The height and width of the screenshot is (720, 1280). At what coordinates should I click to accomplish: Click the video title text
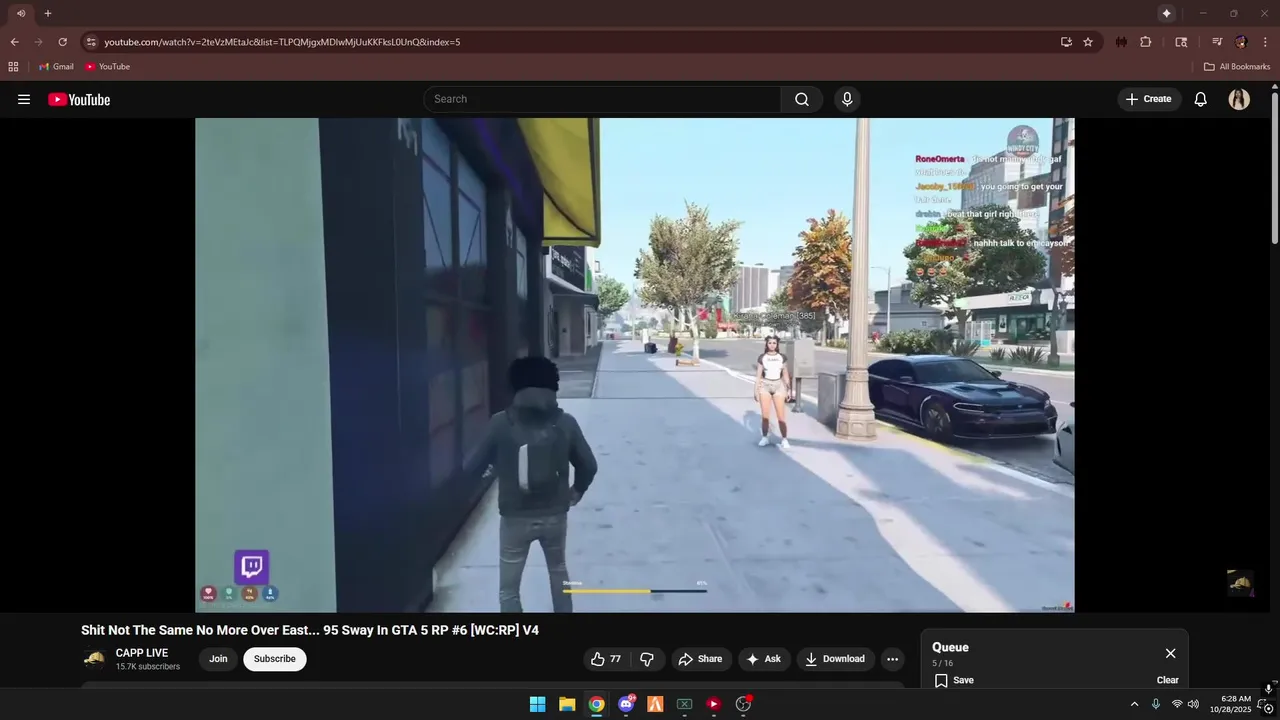point(310,630)
